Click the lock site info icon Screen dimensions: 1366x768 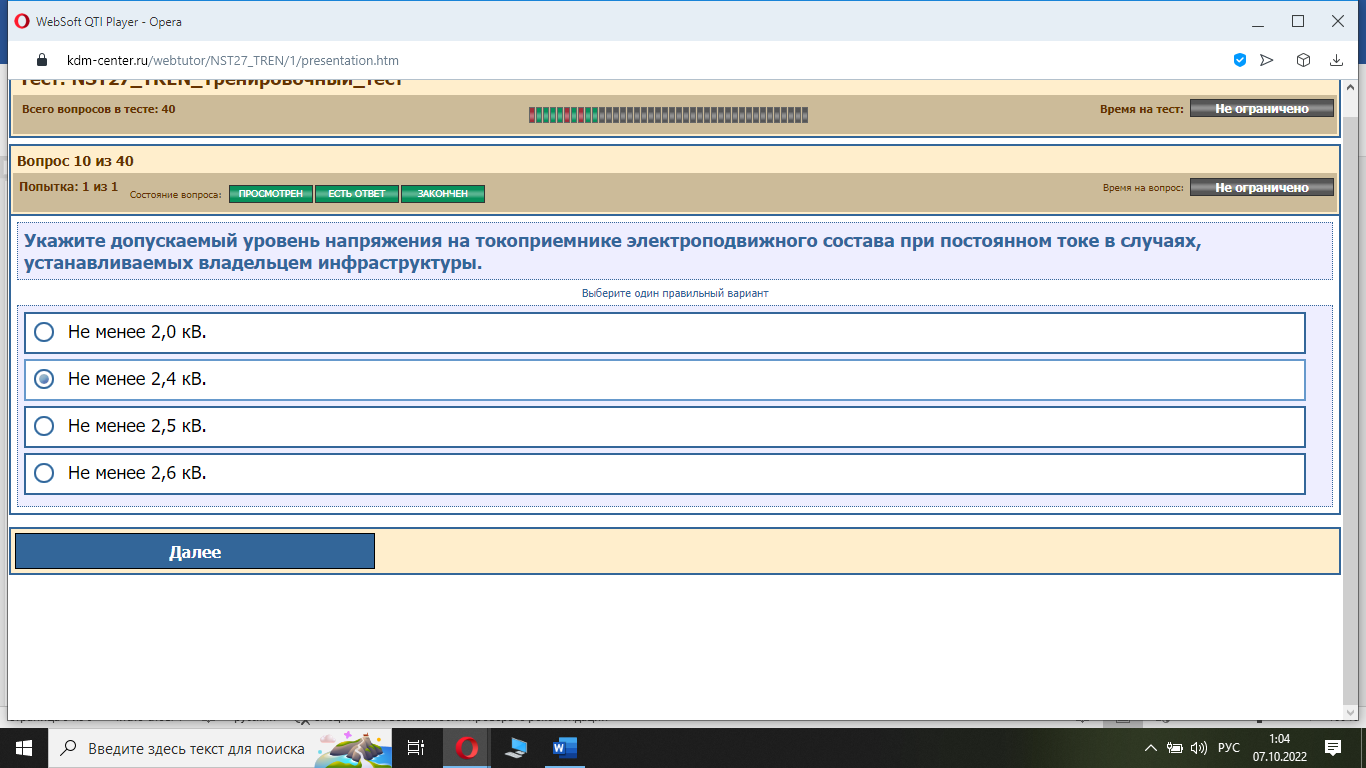42,60
